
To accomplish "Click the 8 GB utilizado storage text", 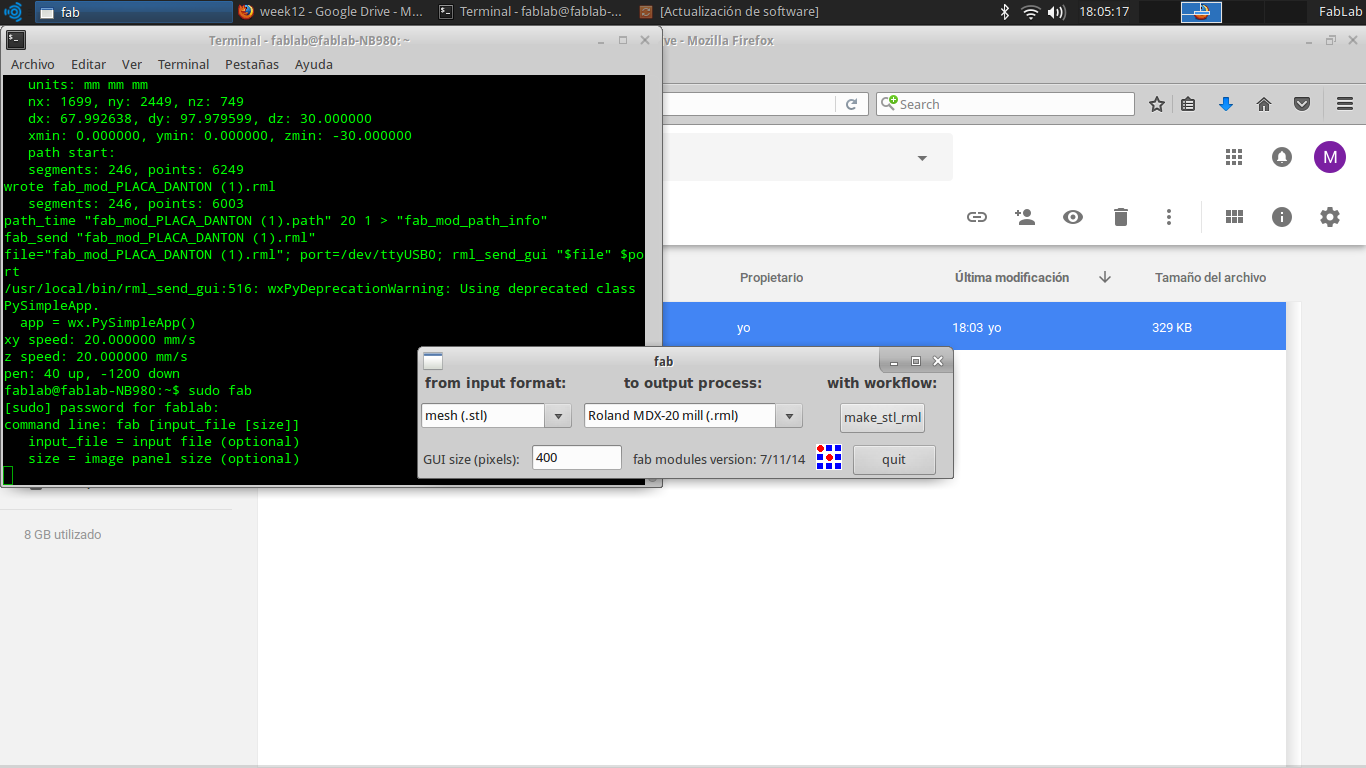I will [x=63, y=535].
